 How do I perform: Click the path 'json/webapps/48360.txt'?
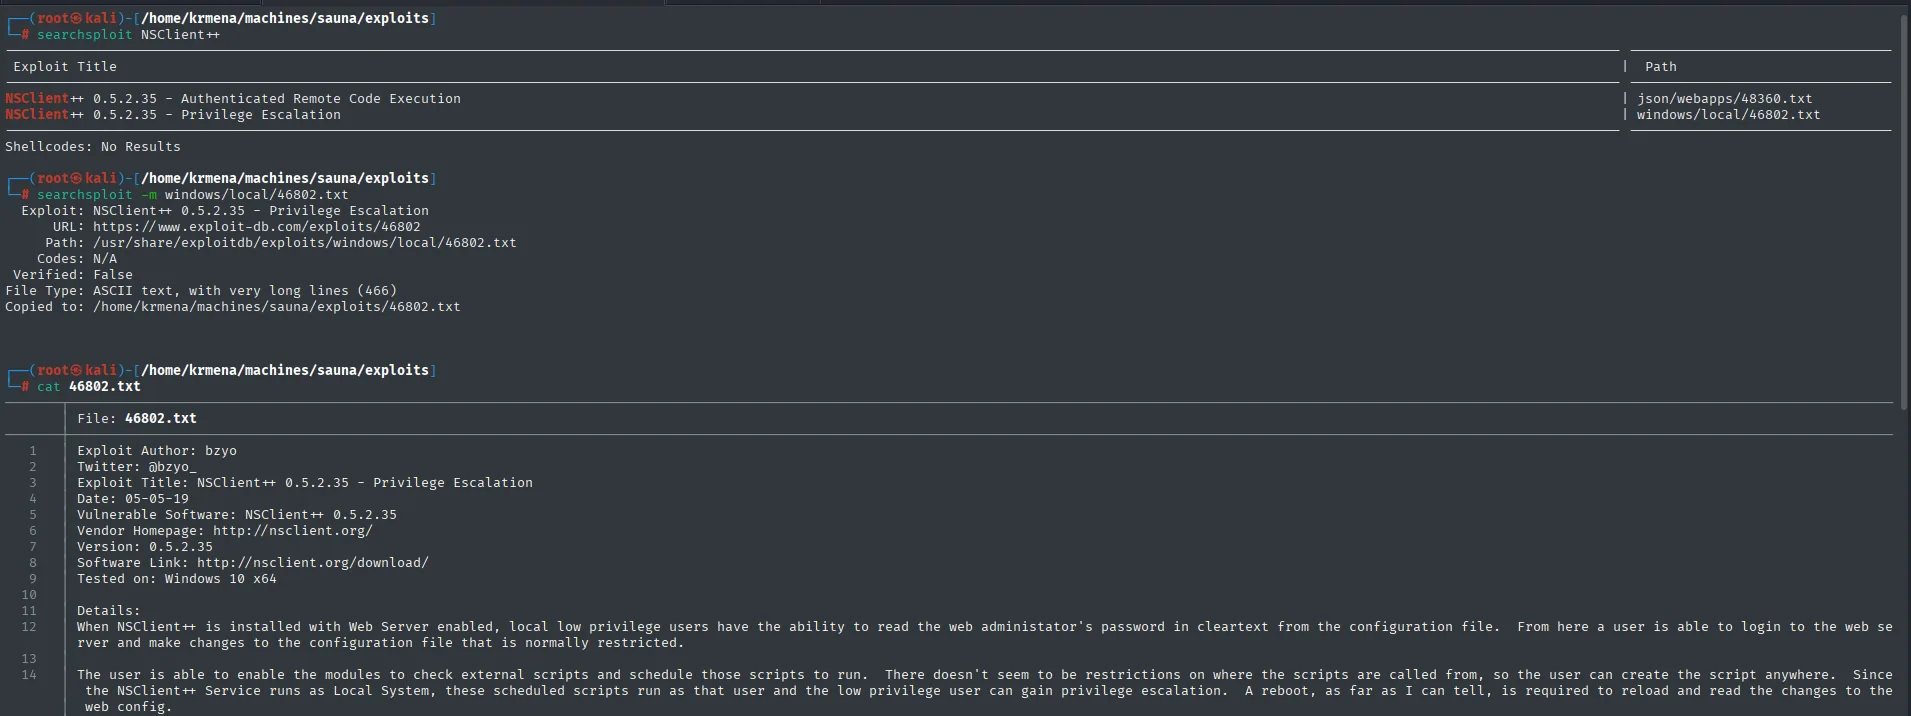pos(1724,99)
